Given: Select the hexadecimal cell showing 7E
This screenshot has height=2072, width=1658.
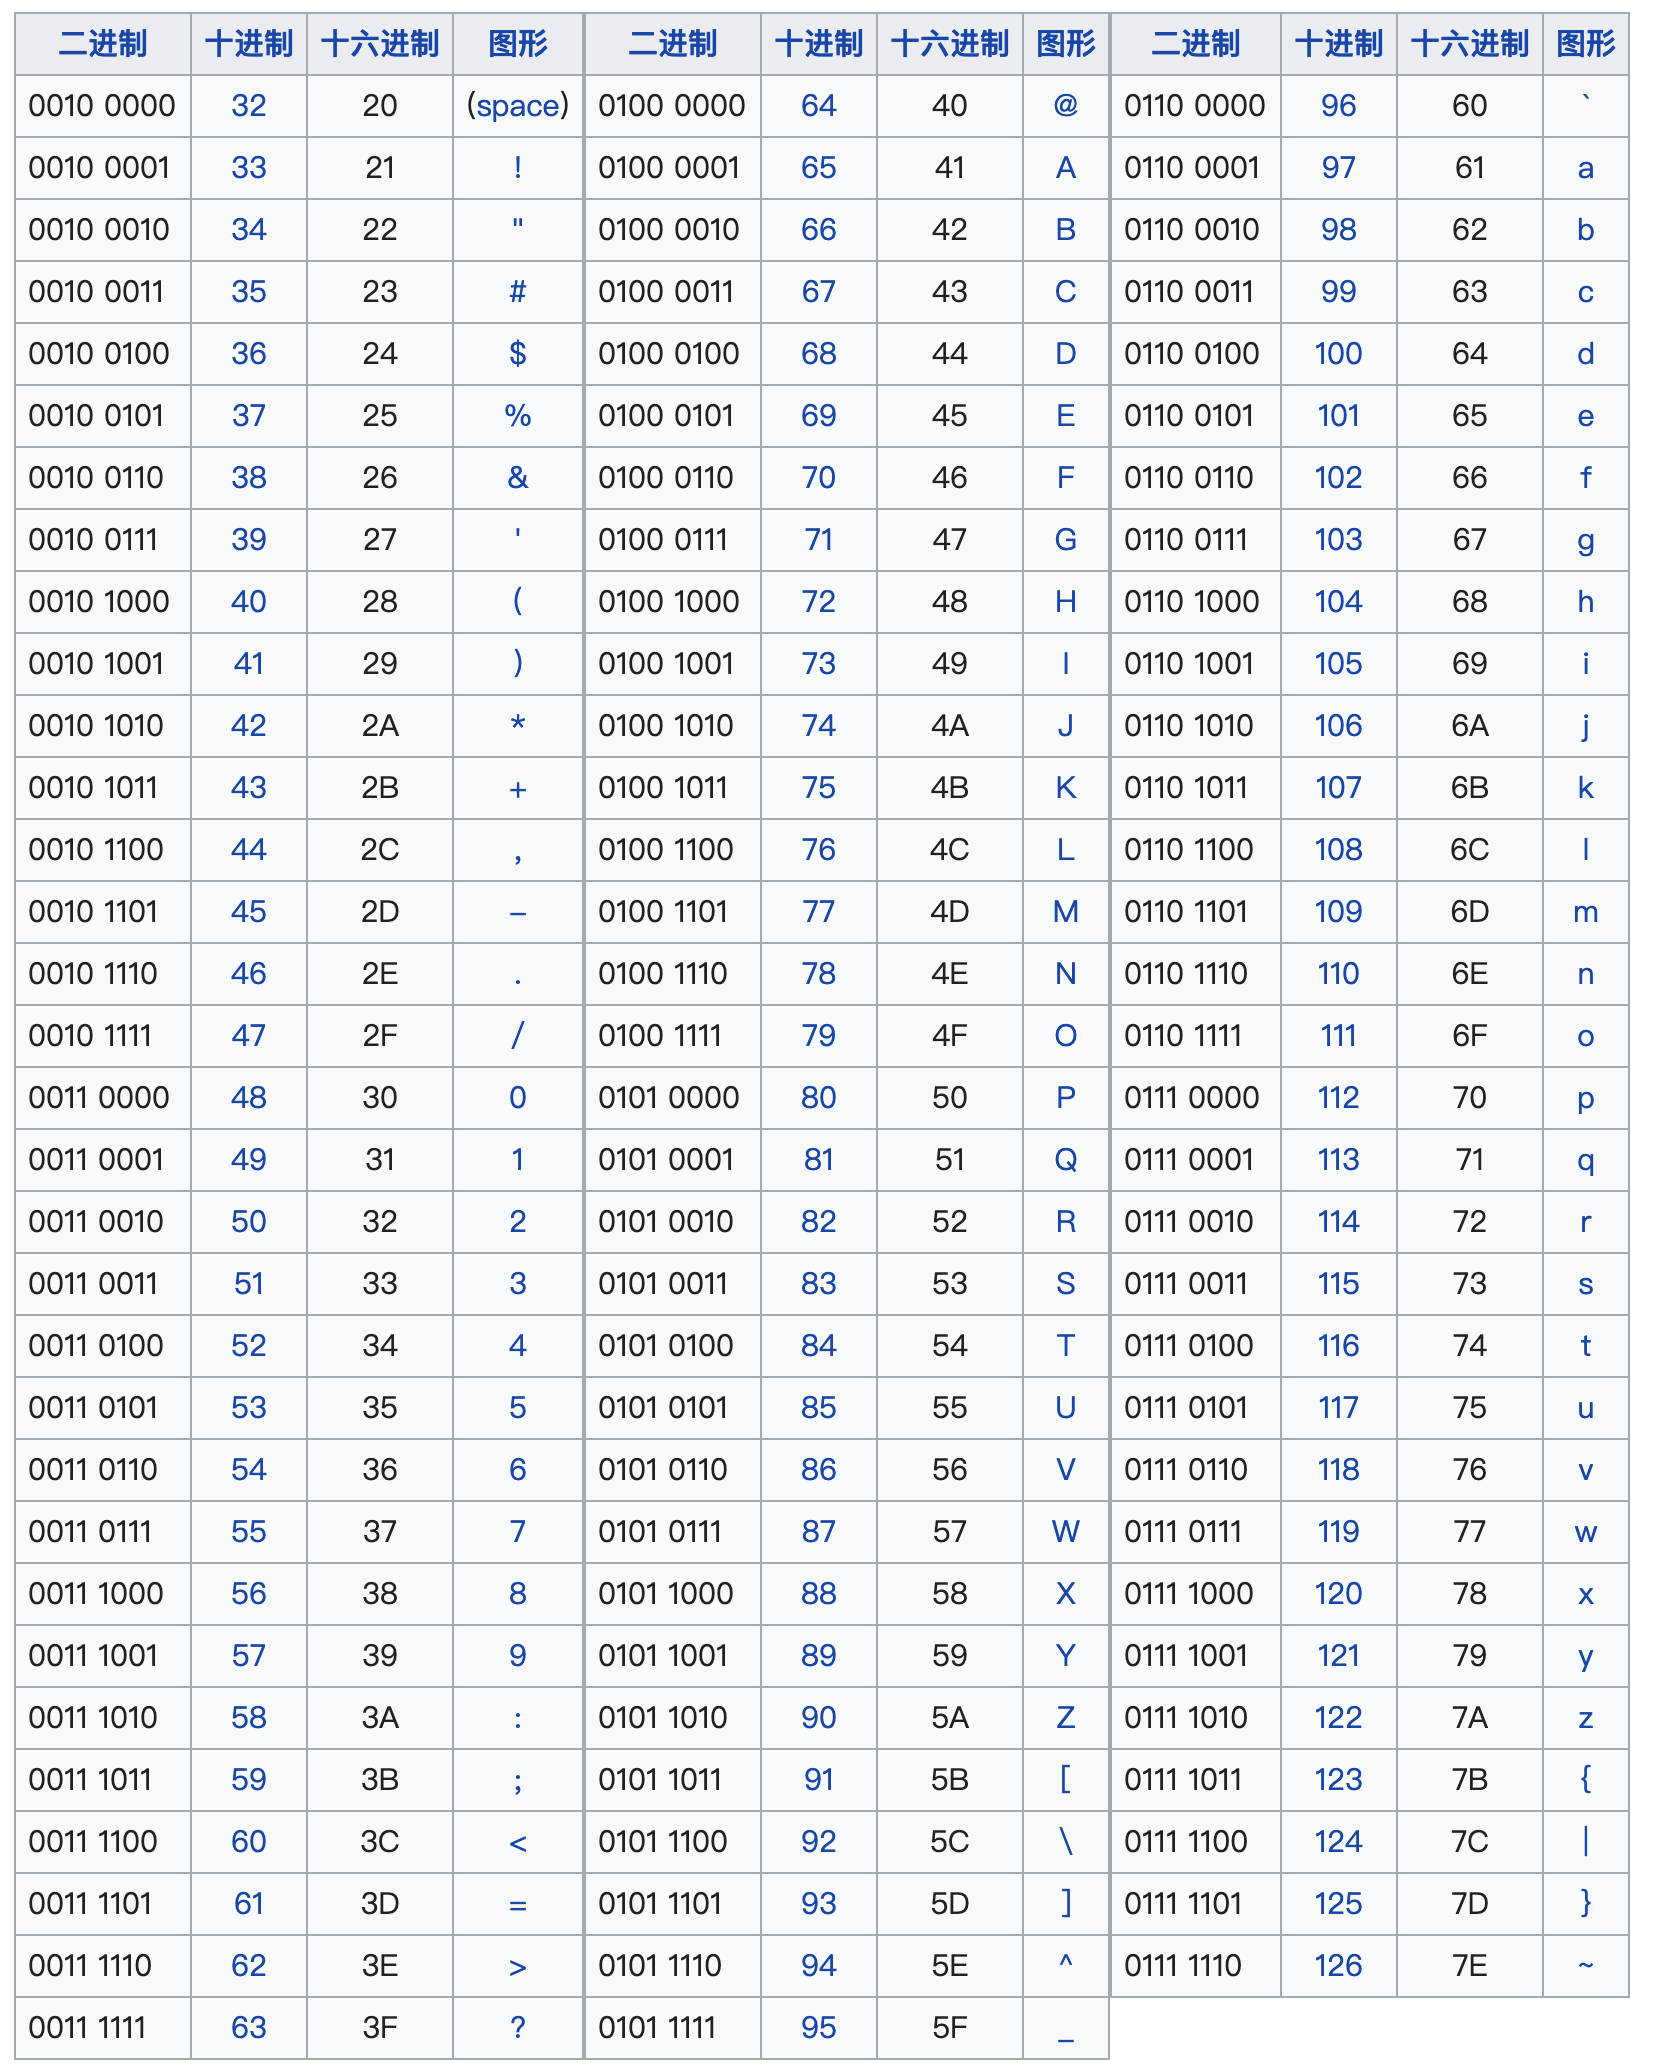Looking at the screenshot, I should click(x=1469, y=1965).
